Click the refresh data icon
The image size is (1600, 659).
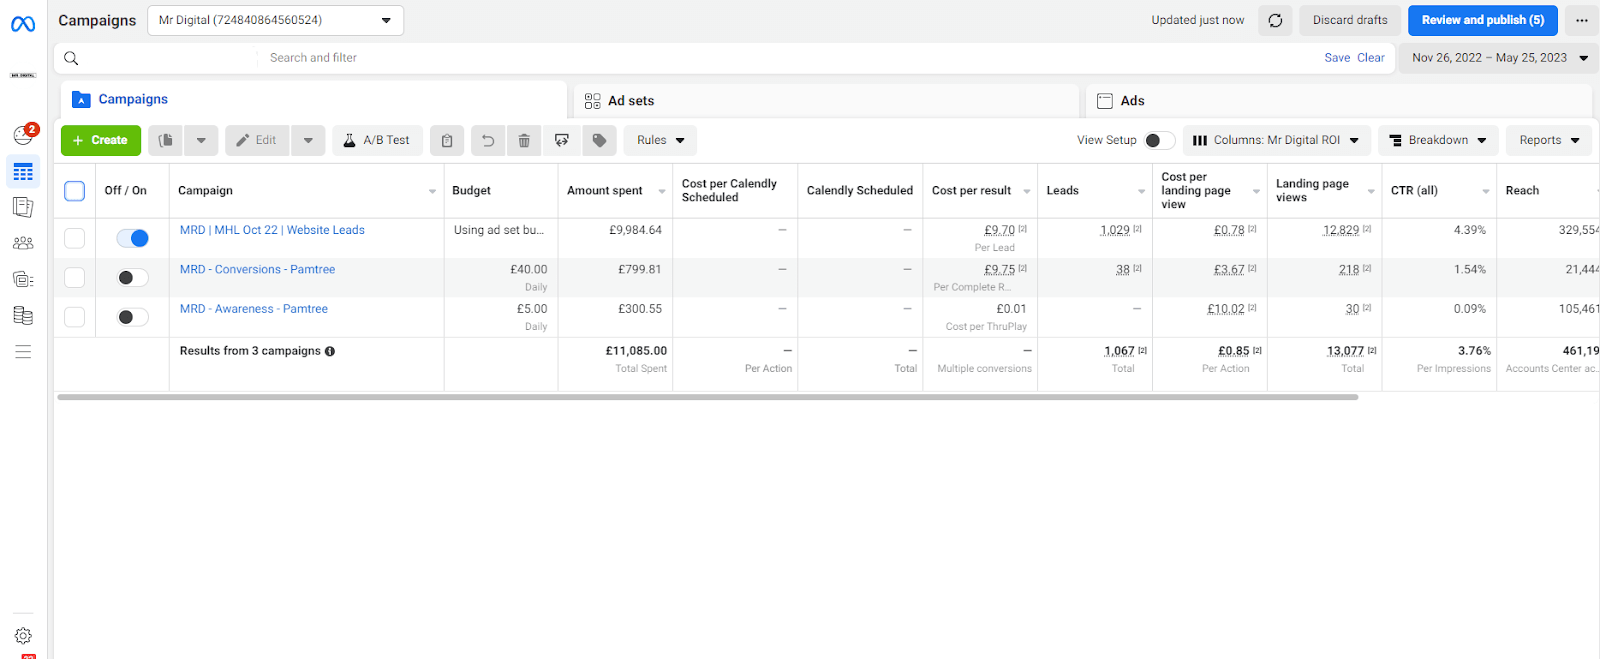point(1275,20)
